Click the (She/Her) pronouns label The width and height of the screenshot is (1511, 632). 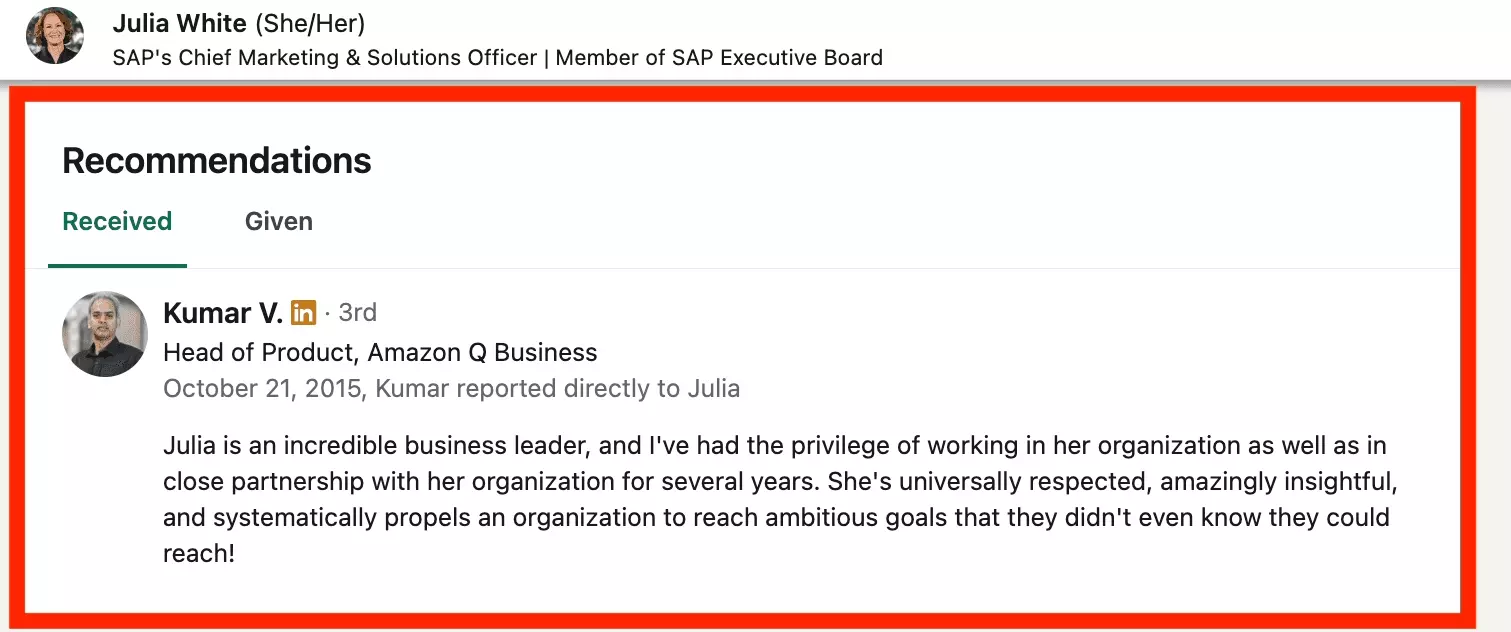click(x=310, y=22)
